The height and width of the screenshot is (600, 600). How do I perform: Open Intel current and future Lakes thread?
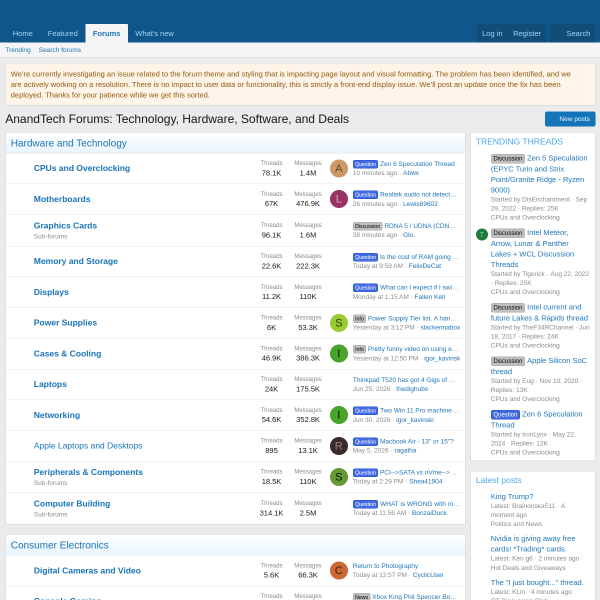(x=540, y=313)
